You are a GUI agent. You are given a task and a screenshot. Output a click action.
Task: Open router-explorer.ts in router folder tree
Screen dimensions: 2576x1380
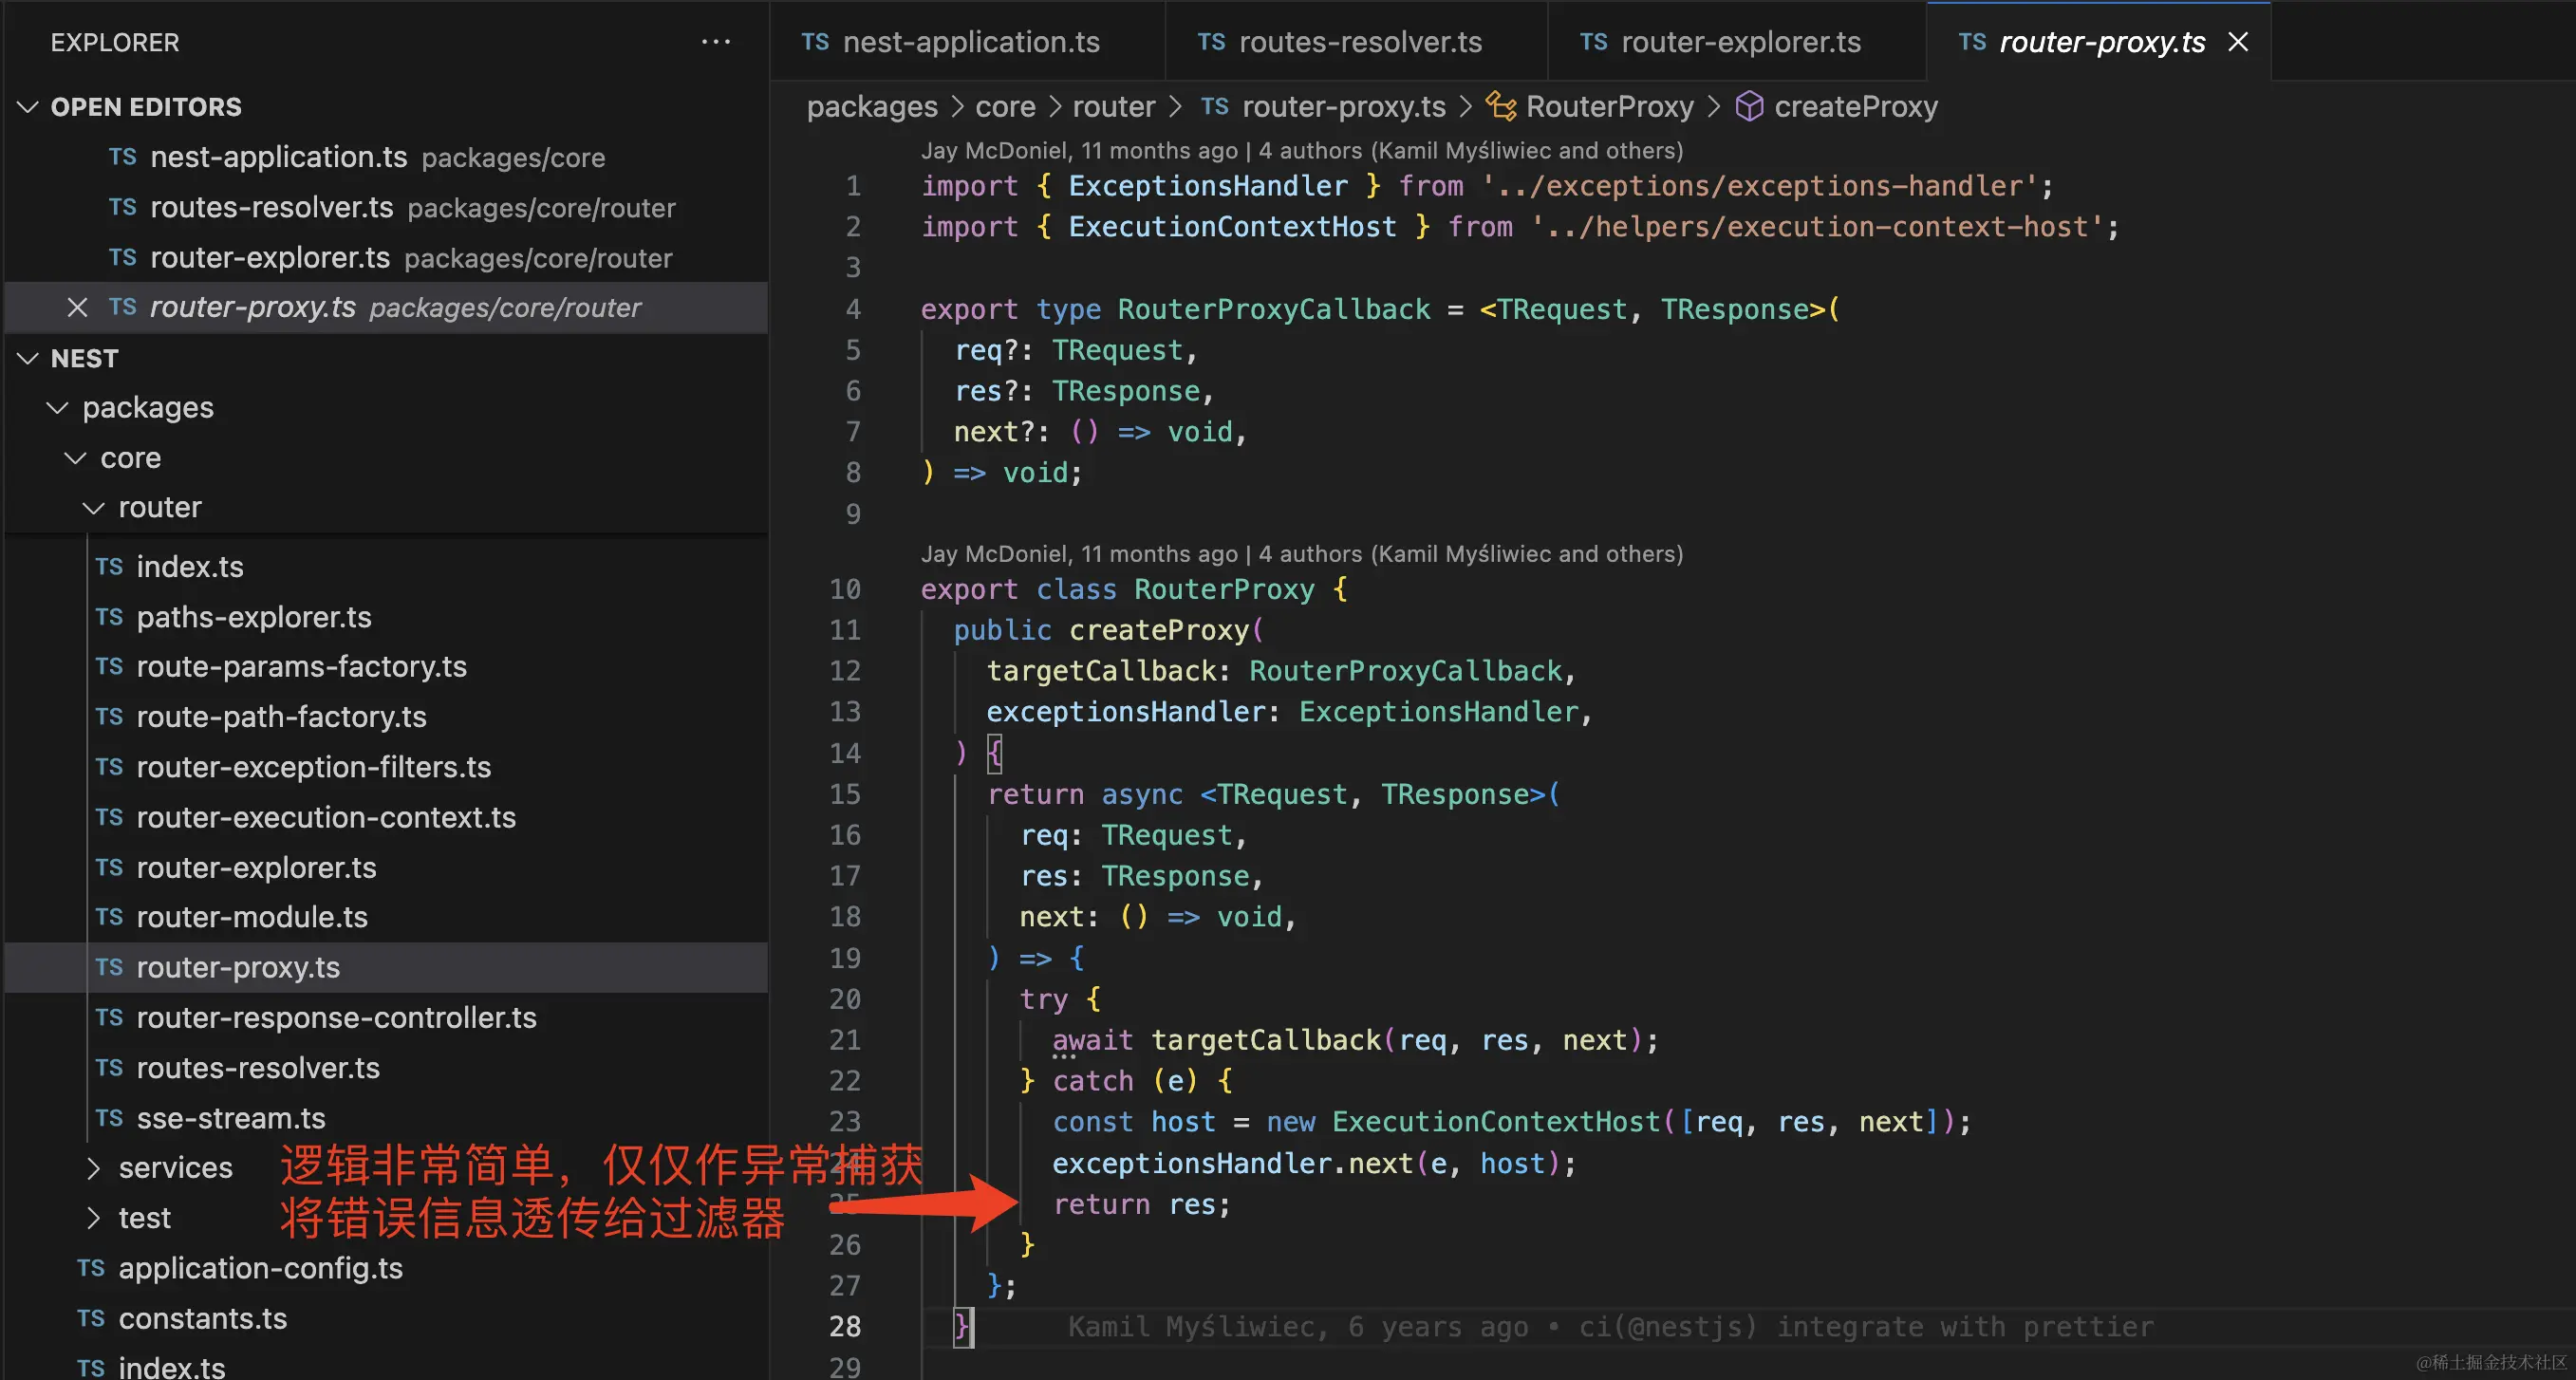click(x=386, y=867)
